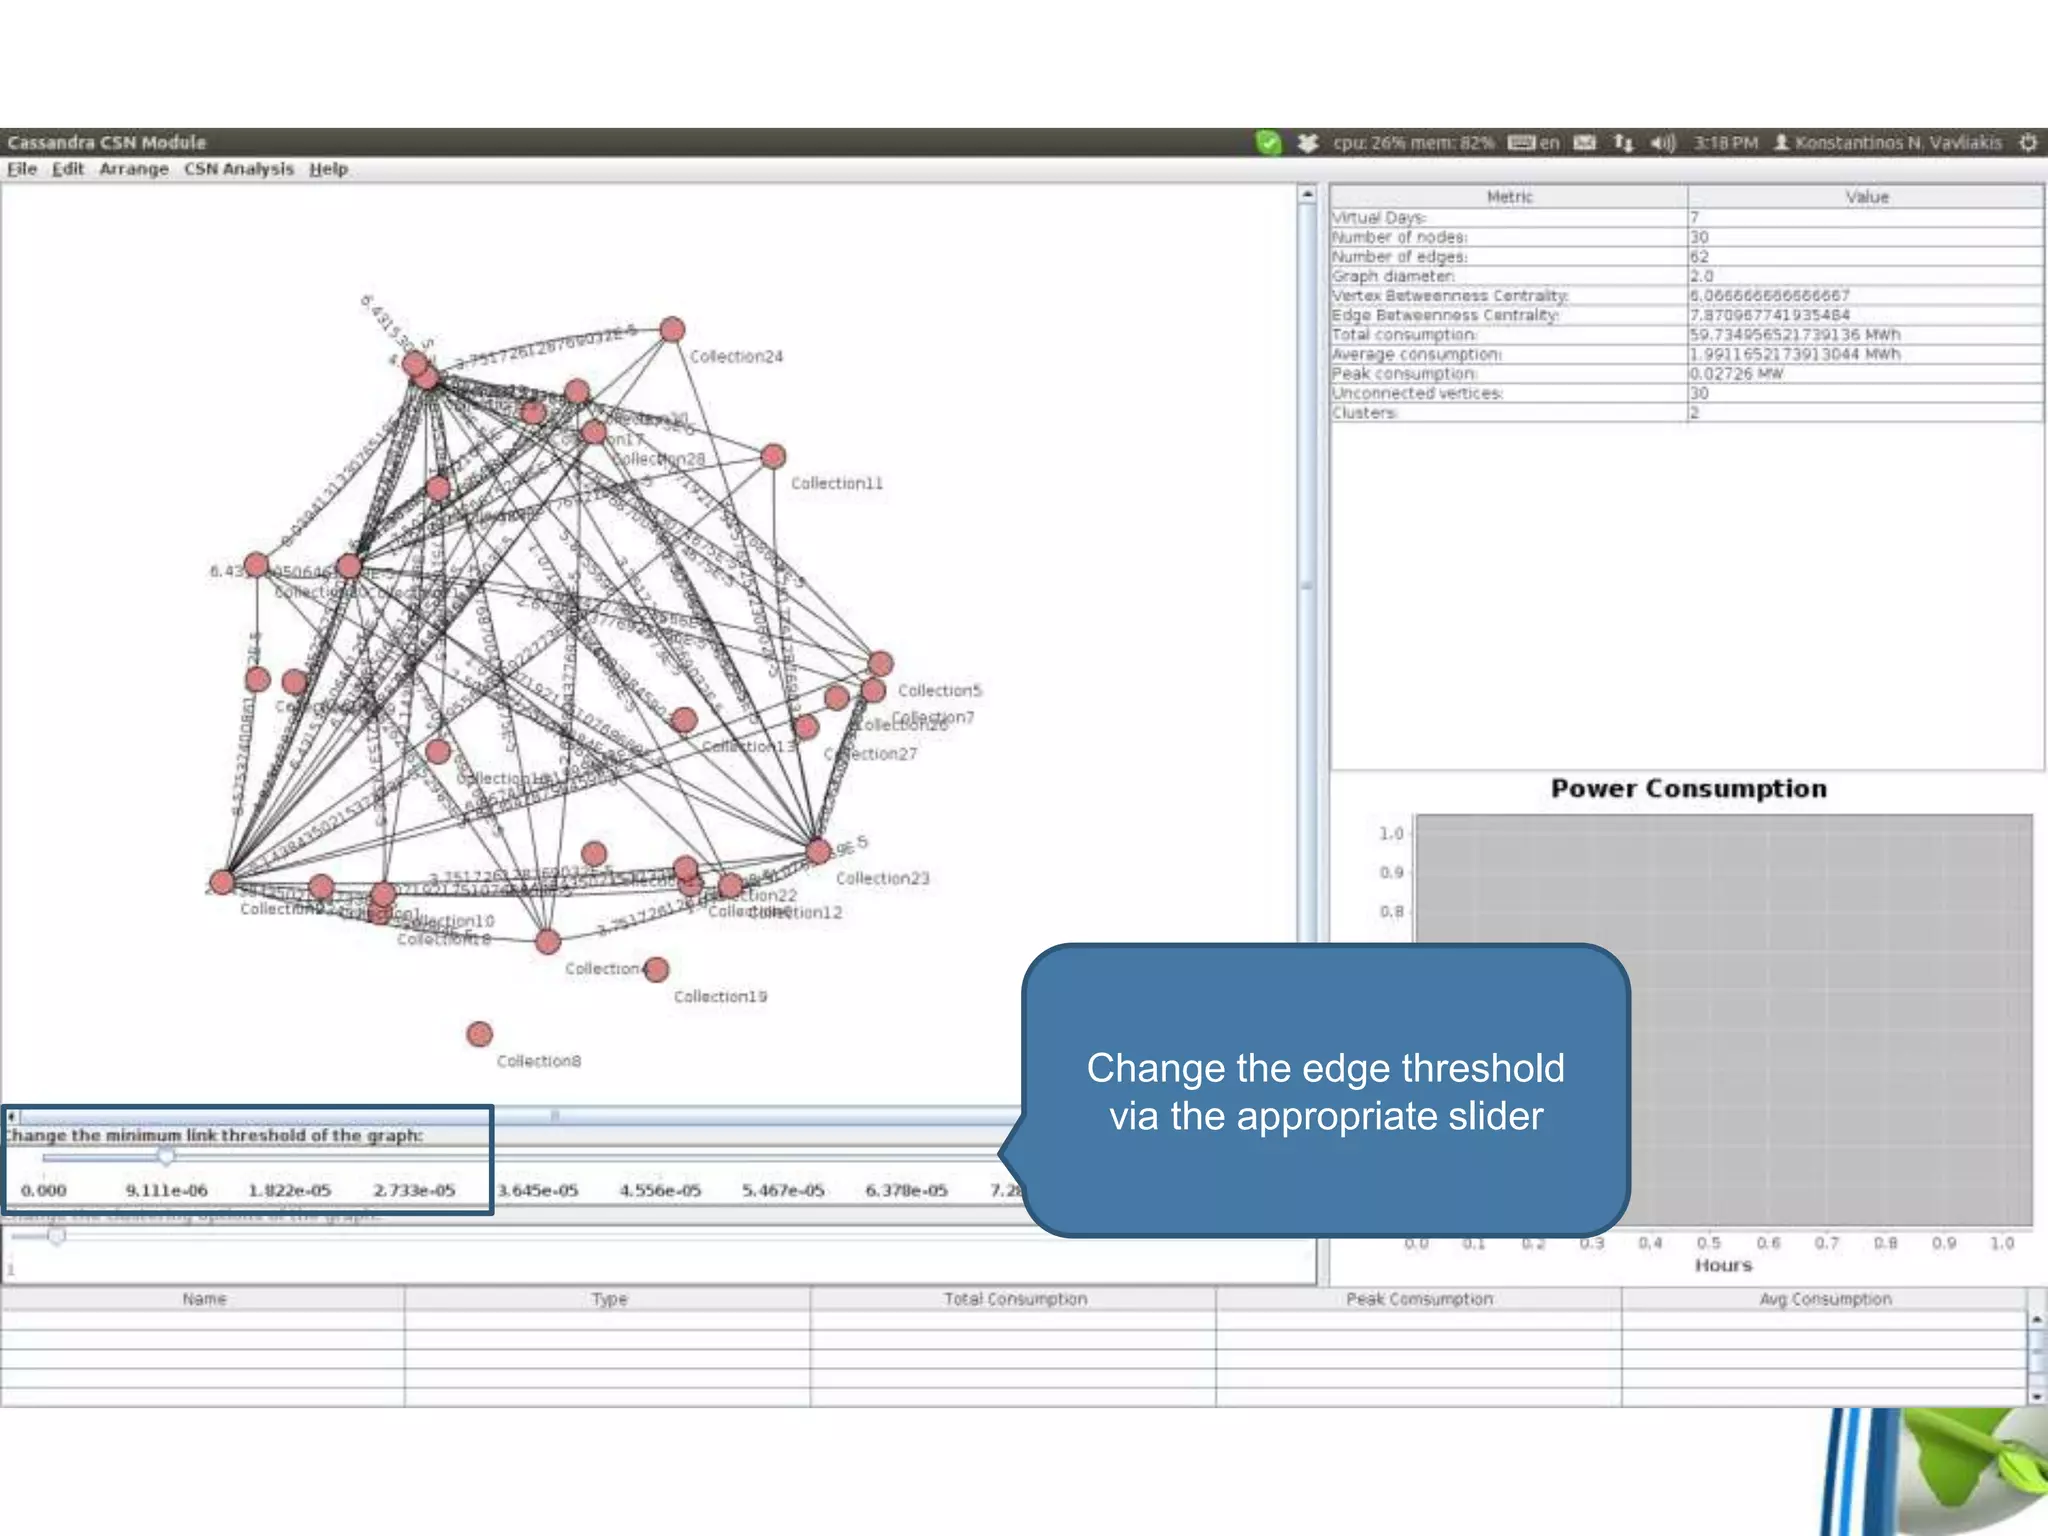The width and height of the screenshot is (2048, 1536).
Task: Click the minimum link threshold slider handle
Action: [x=166, y=1157]
